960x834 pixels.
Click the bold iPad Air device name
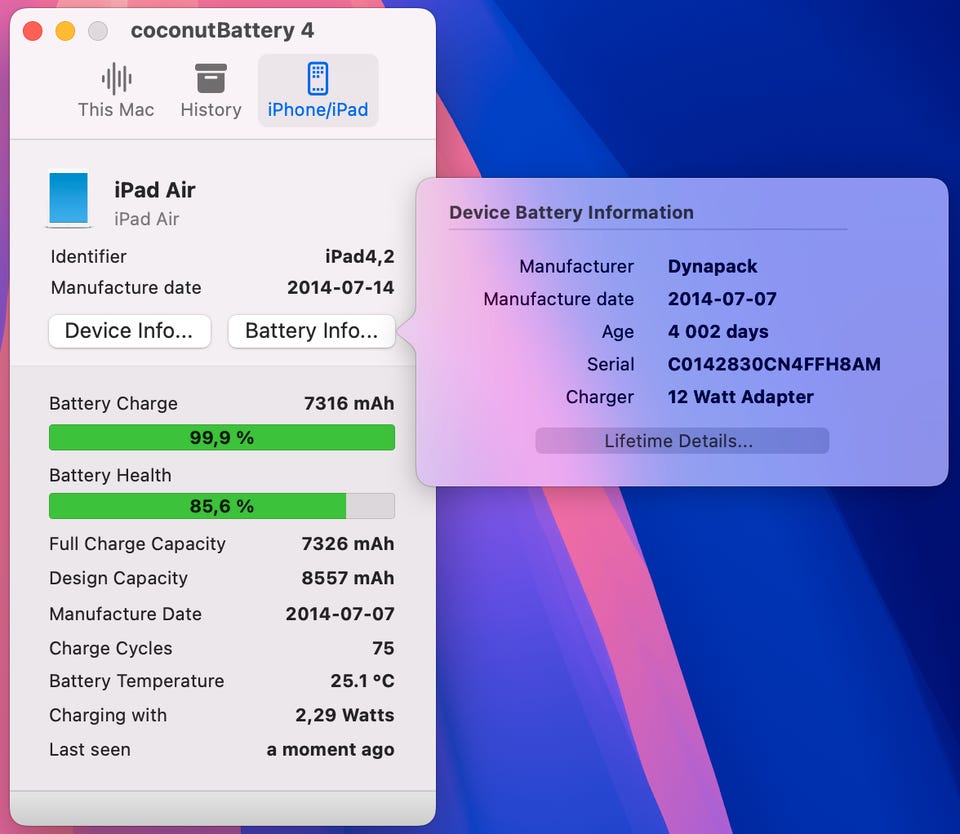155,190
